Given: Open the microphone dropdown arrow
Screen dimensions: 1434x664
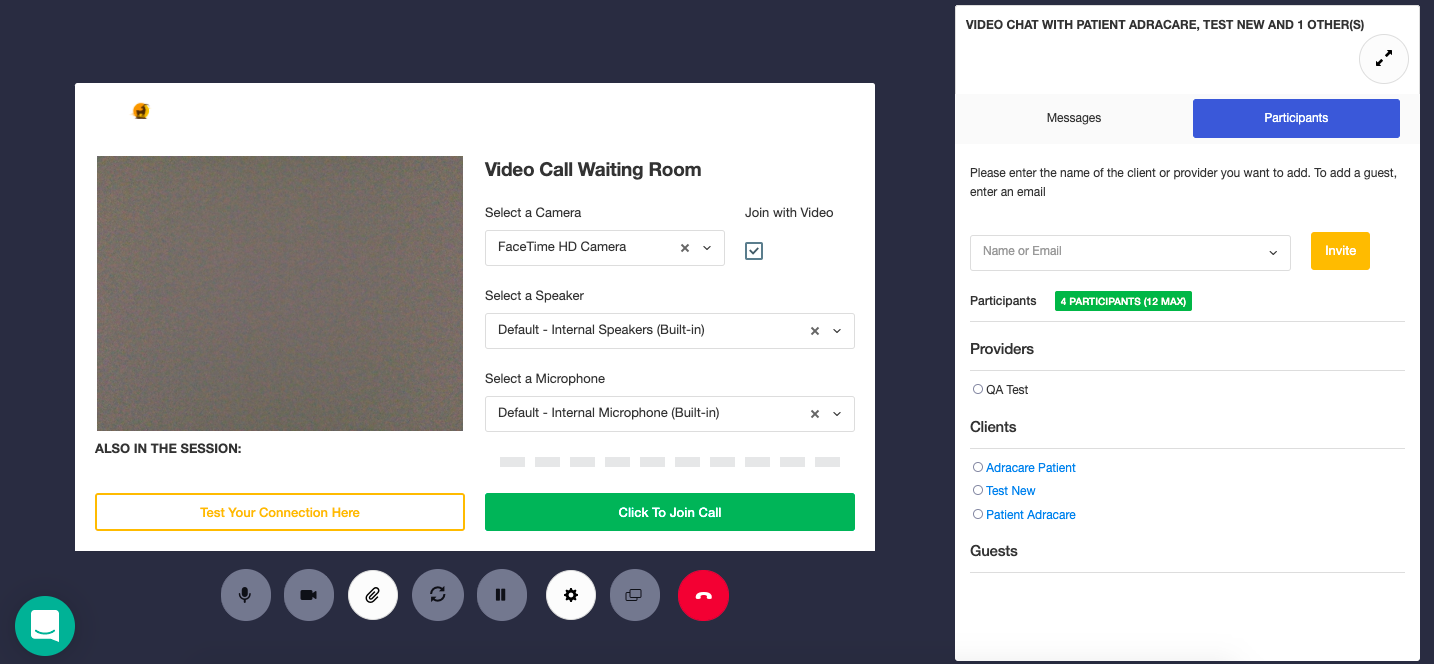Looking at the screenshot, I should (x=837, y=414).
